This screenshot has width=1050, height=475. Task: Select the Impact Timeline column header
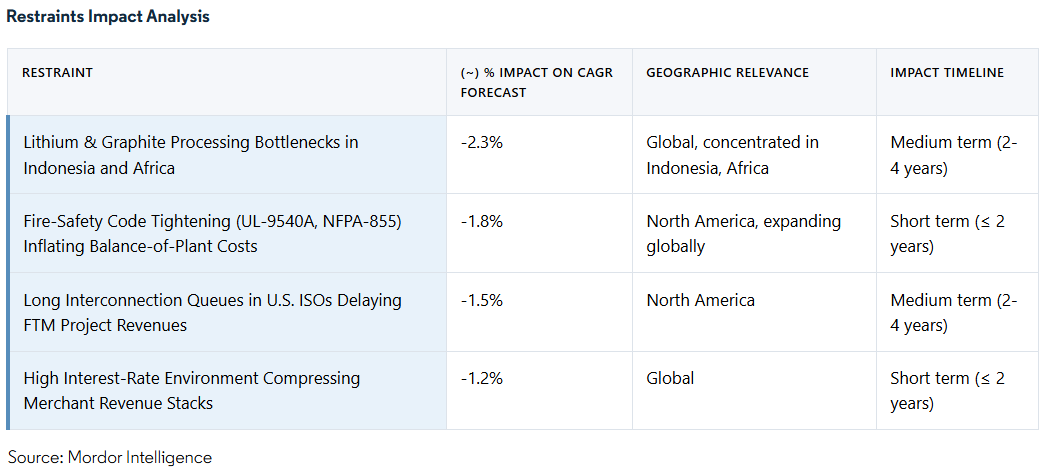947,73
